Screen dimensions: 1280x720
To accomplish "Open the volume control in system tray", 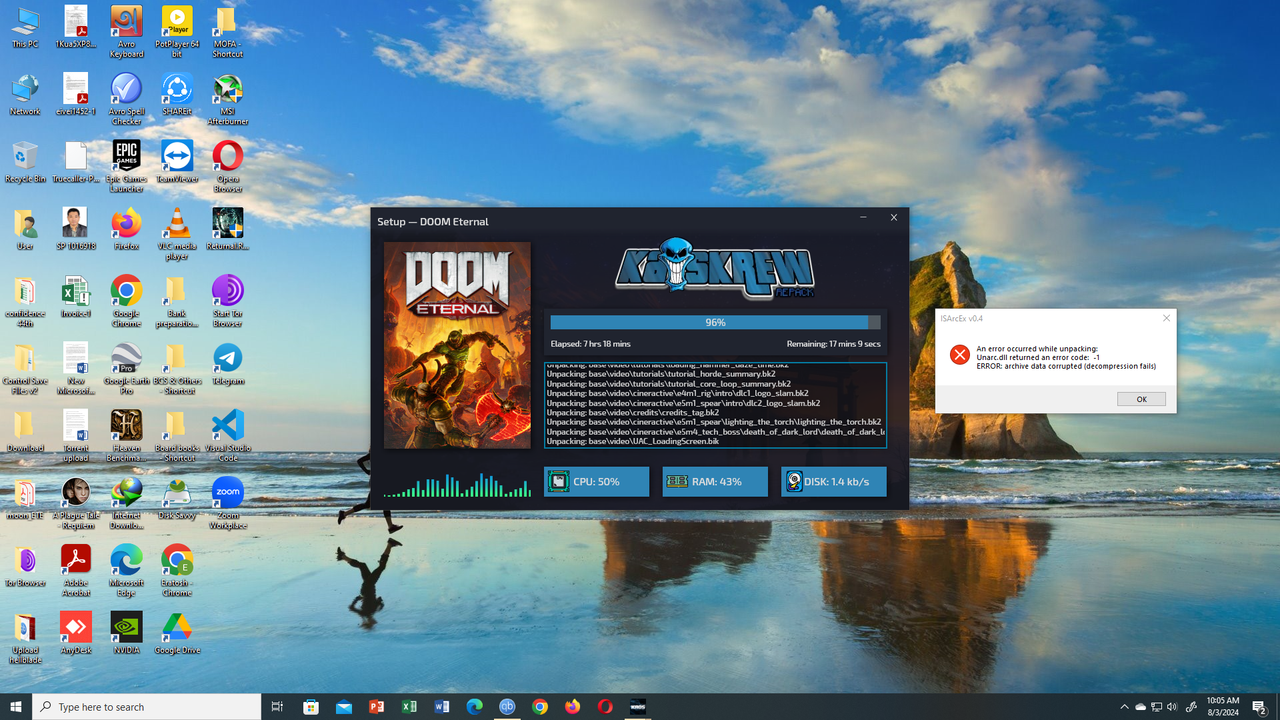I will (x=1172, y=707).
